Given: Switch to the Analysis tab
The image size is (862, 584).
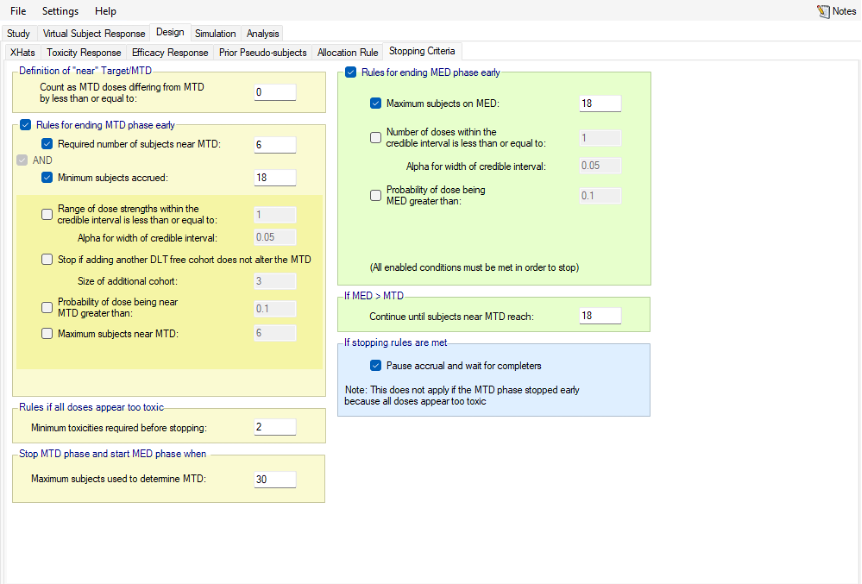Looking at the screenshot, I should click(x=263, y=33).
